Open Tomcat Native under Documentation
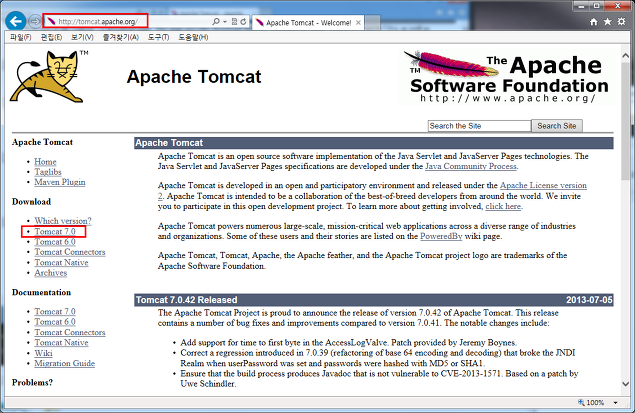The width and height of the screenshot is (635, 413). pyautogui.click(x=61, y=343)
